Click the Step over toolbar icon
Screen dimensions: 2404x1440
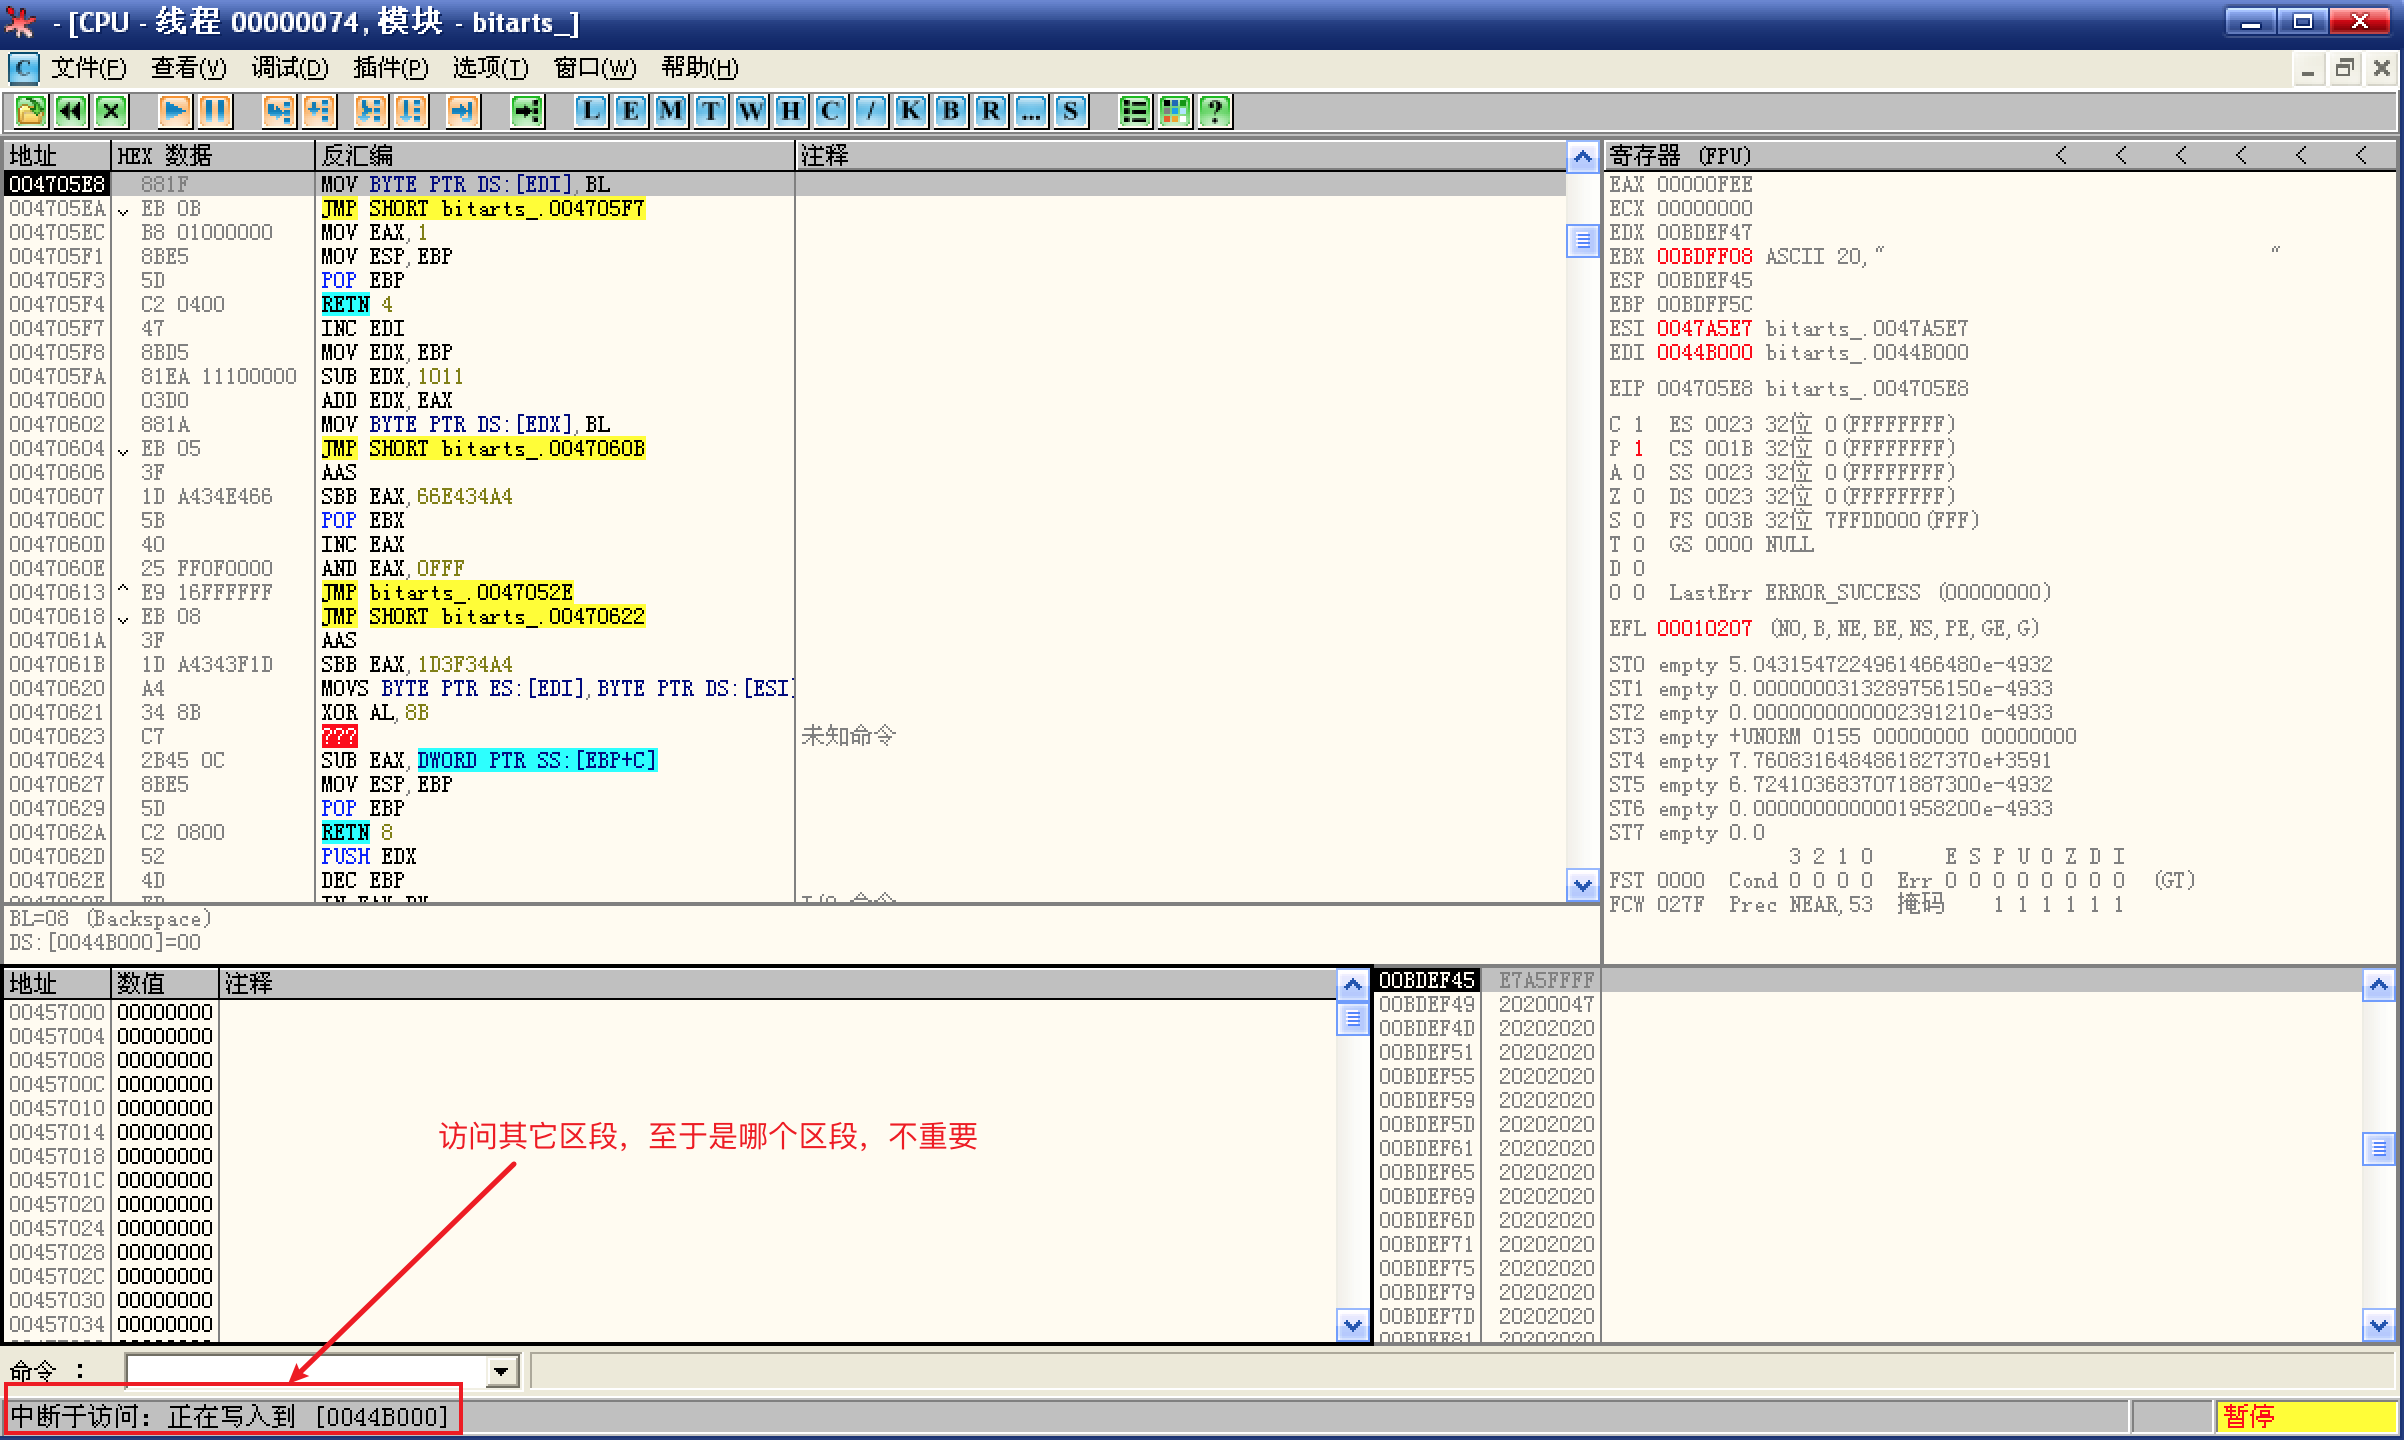(x=319, y=111)
